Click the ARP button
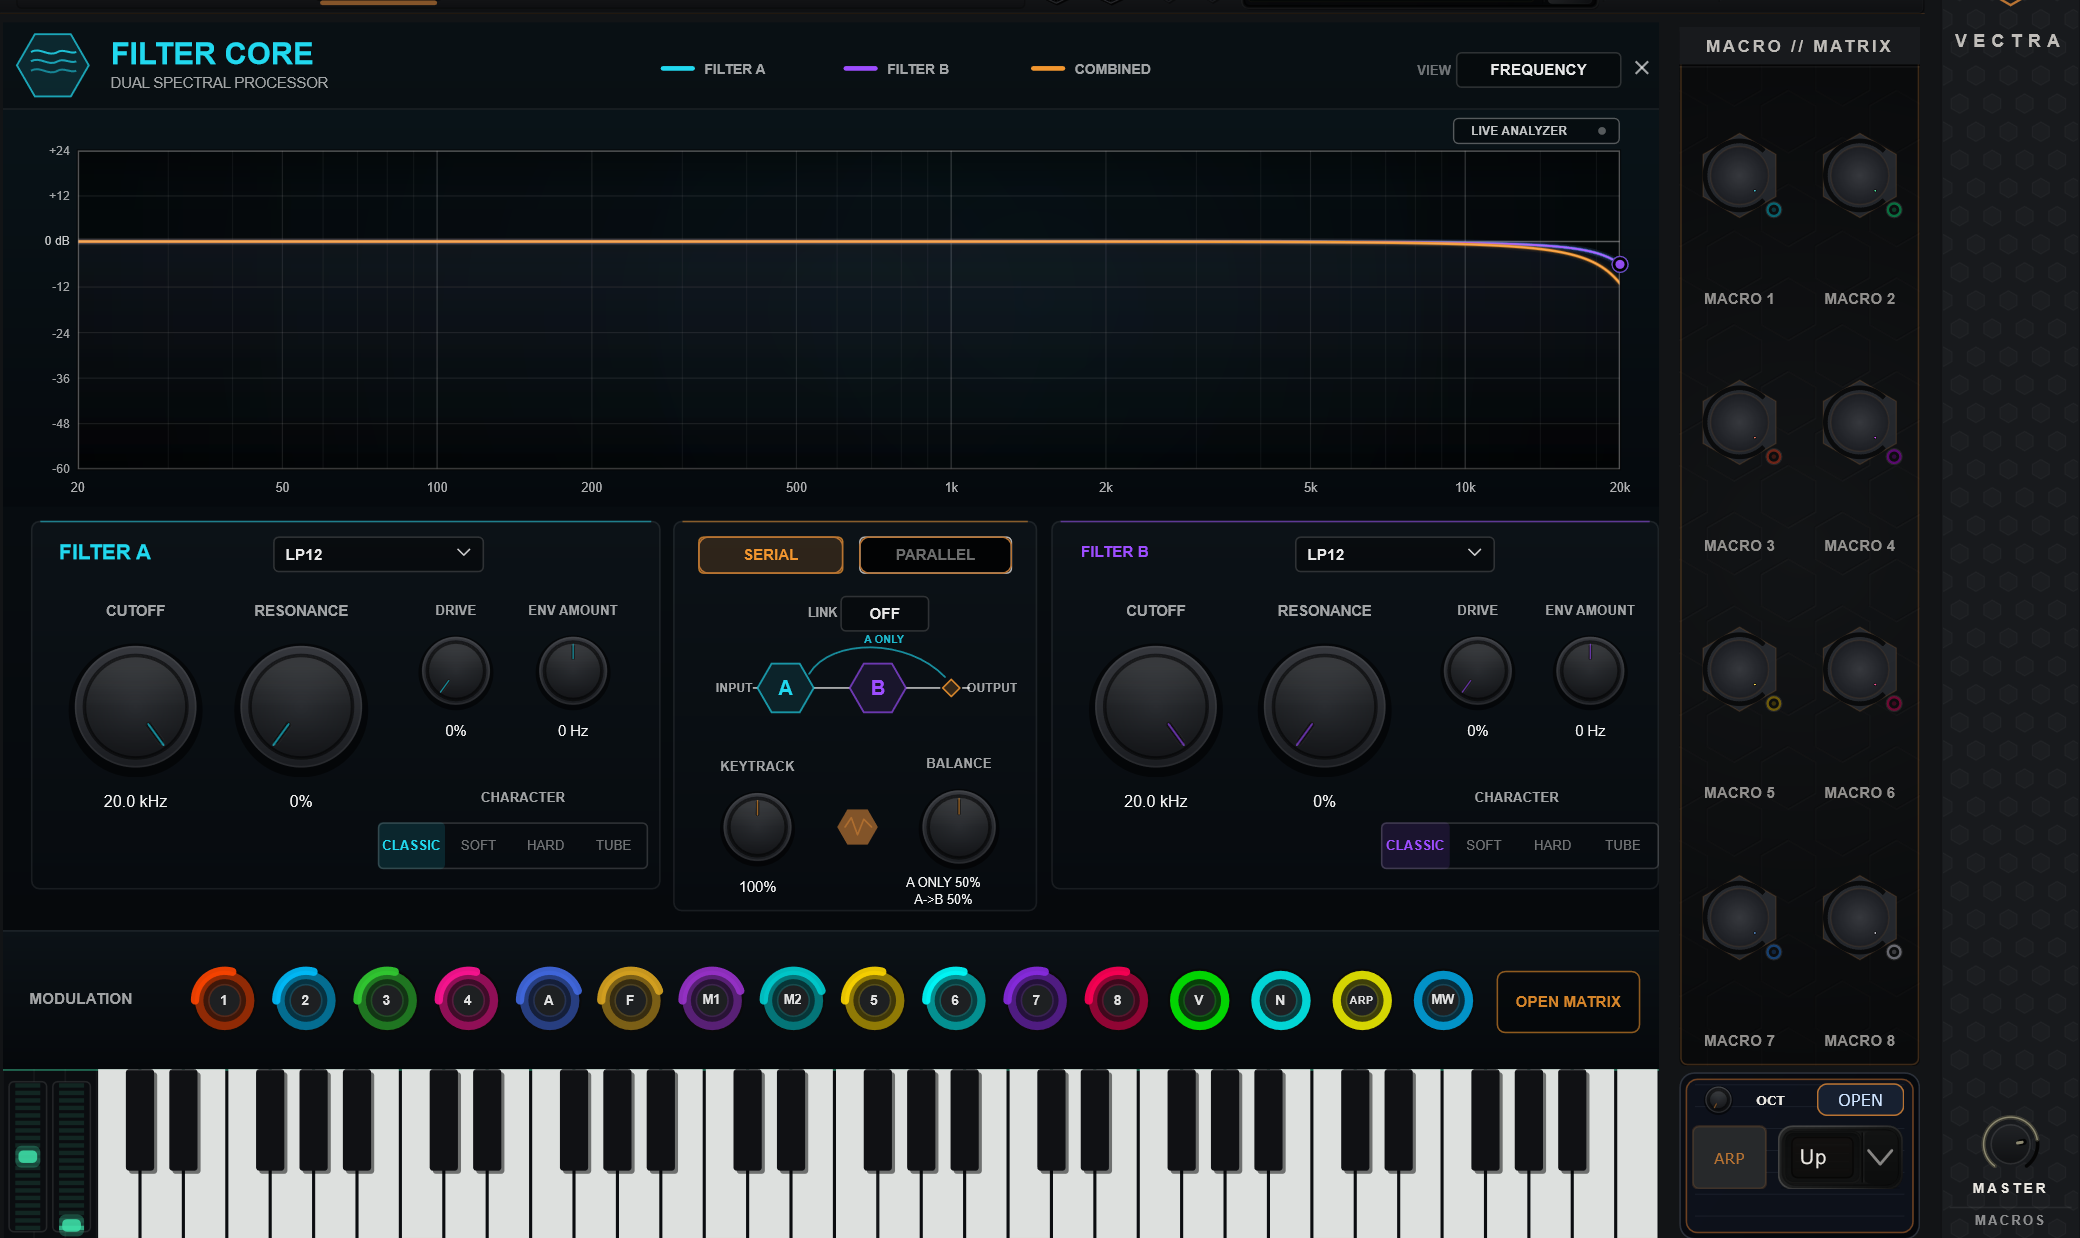The height and width of the screenshot is (1238, 2080). coord(1729,1158)
